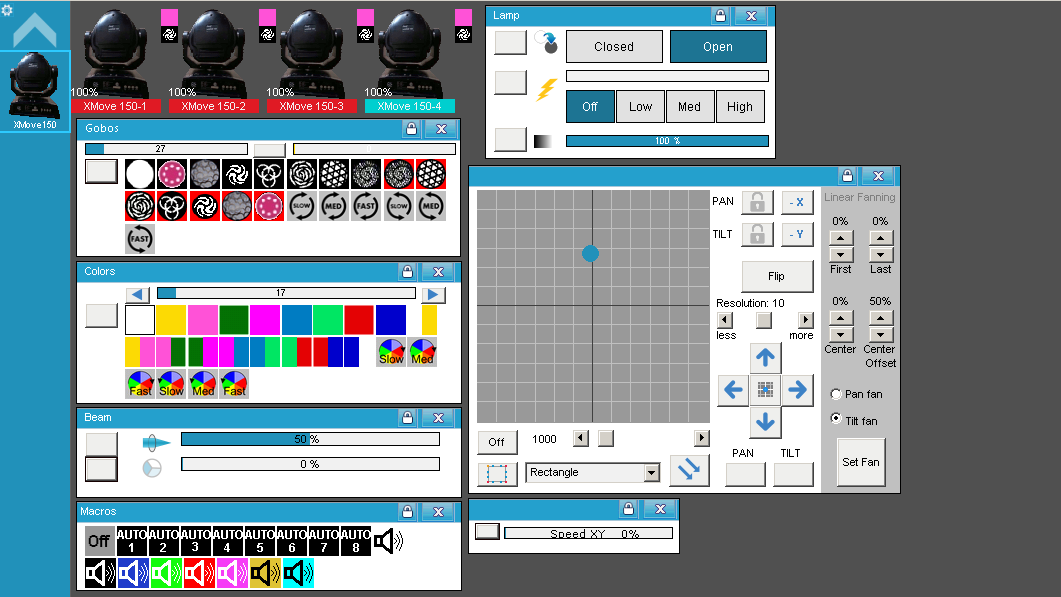The image size is (1061, 597).
Task: Turn movement shape Off
Action: point(497,442)
